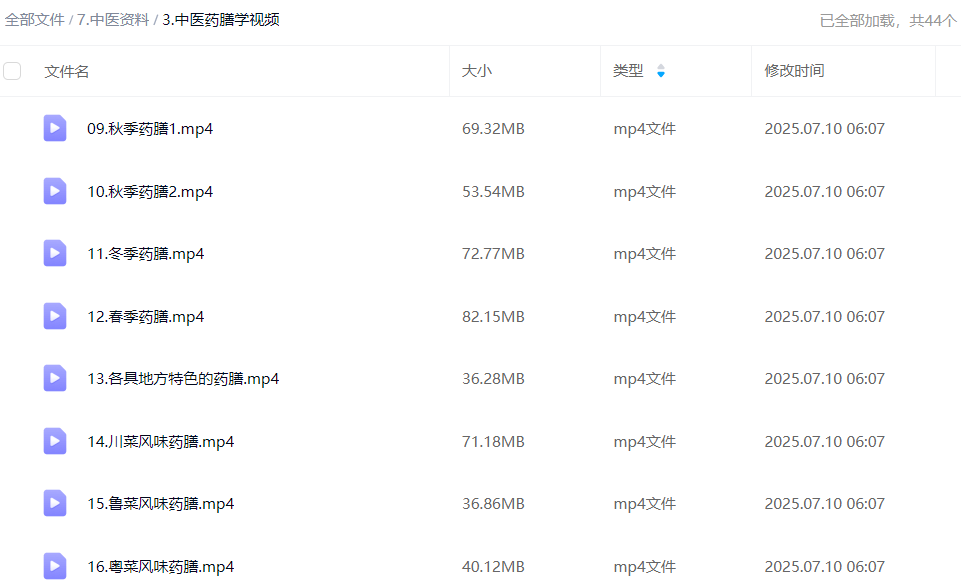Open file name 14.川菜风味药膳.mp4
This screenshot has width=961, height=584.
161,441
